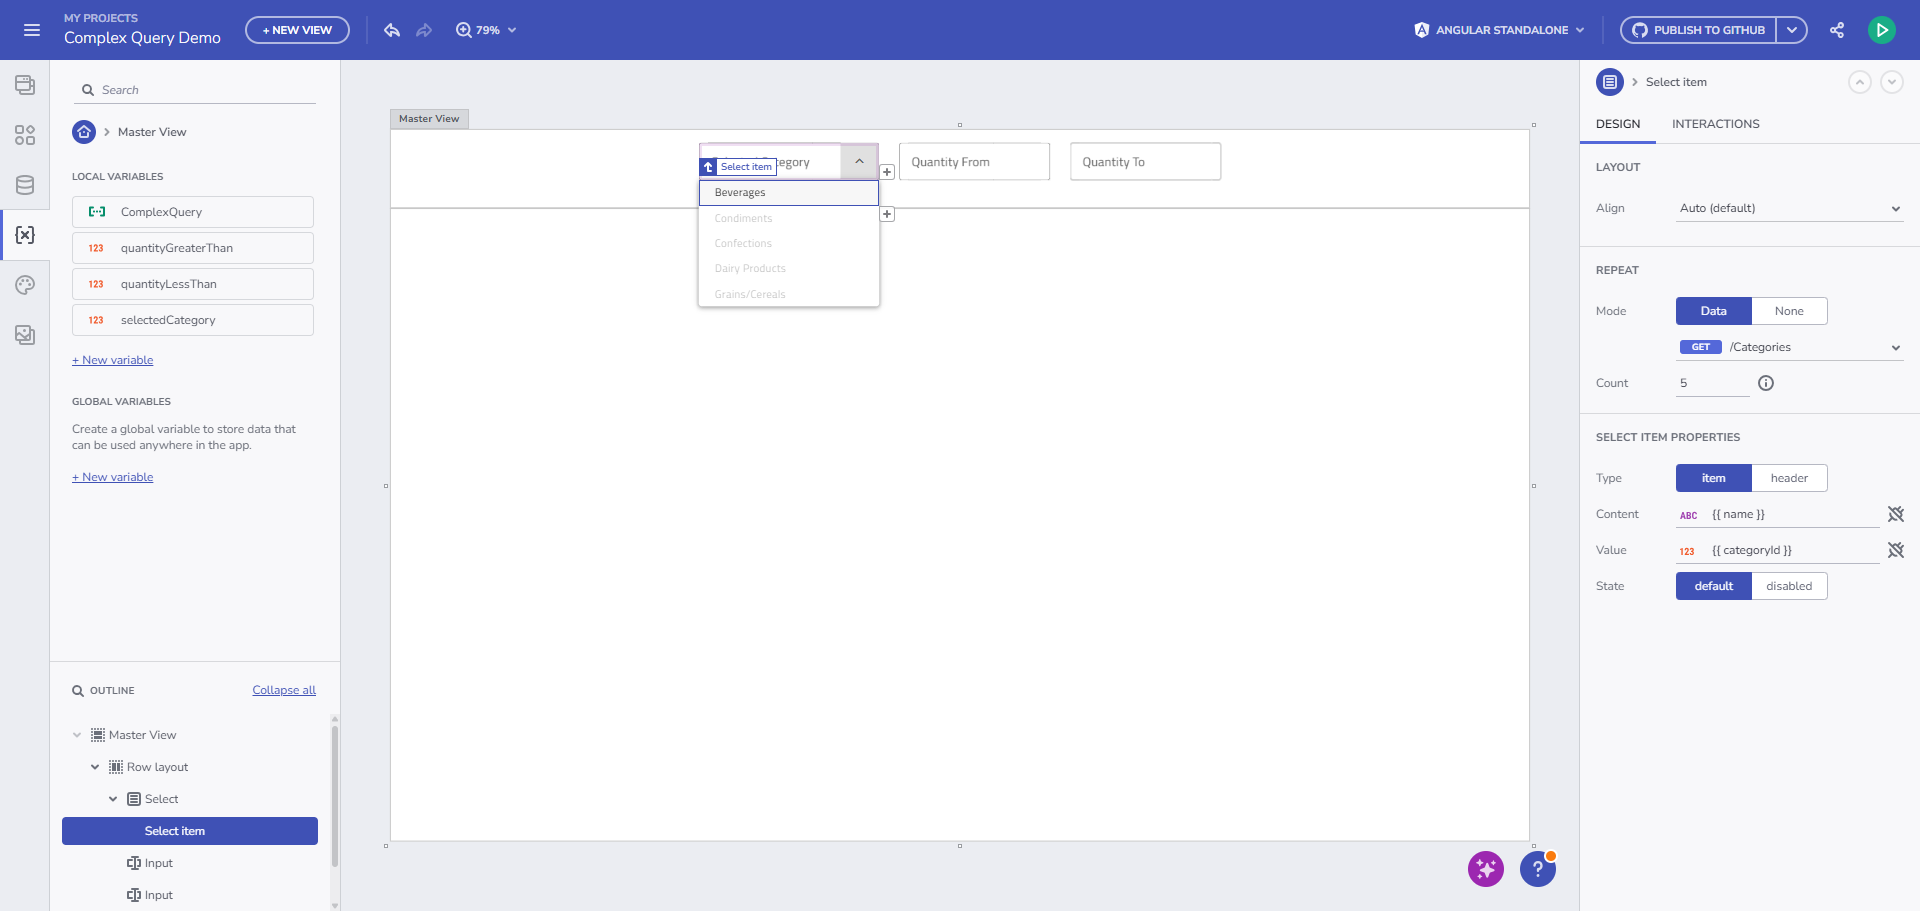Viewport: 1920px width, 911px height.
Task: Open the AI sparkle assistant button
Action: 1485,869
